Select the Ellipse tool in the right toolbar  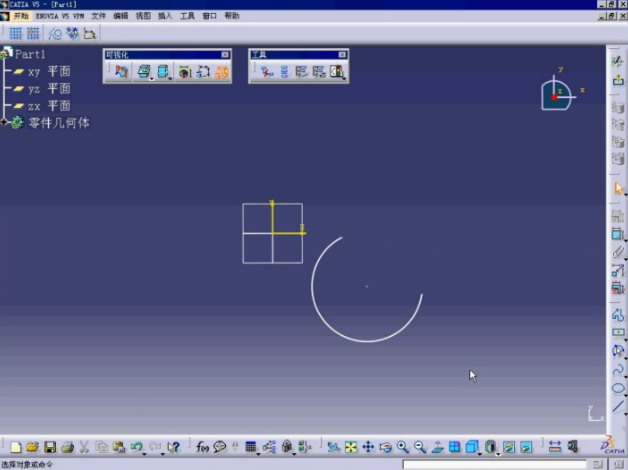(x=618, y=388)
